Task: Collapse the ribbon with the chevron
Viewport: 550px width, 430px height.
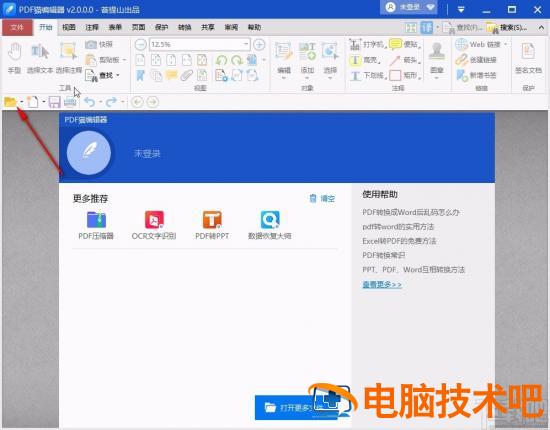Action: click(x=542, y=27)
